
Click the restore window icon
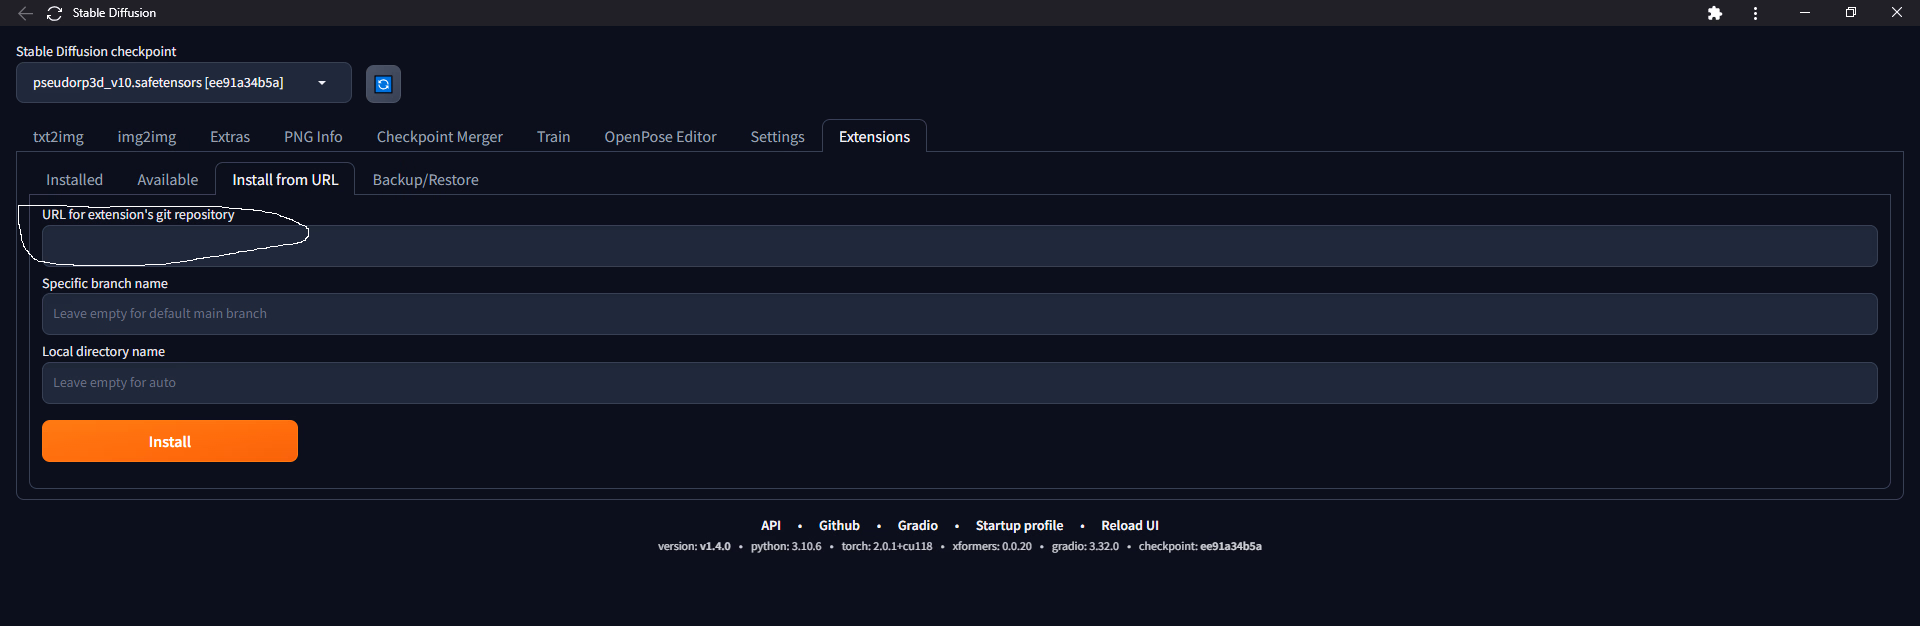click(1850, 13)
